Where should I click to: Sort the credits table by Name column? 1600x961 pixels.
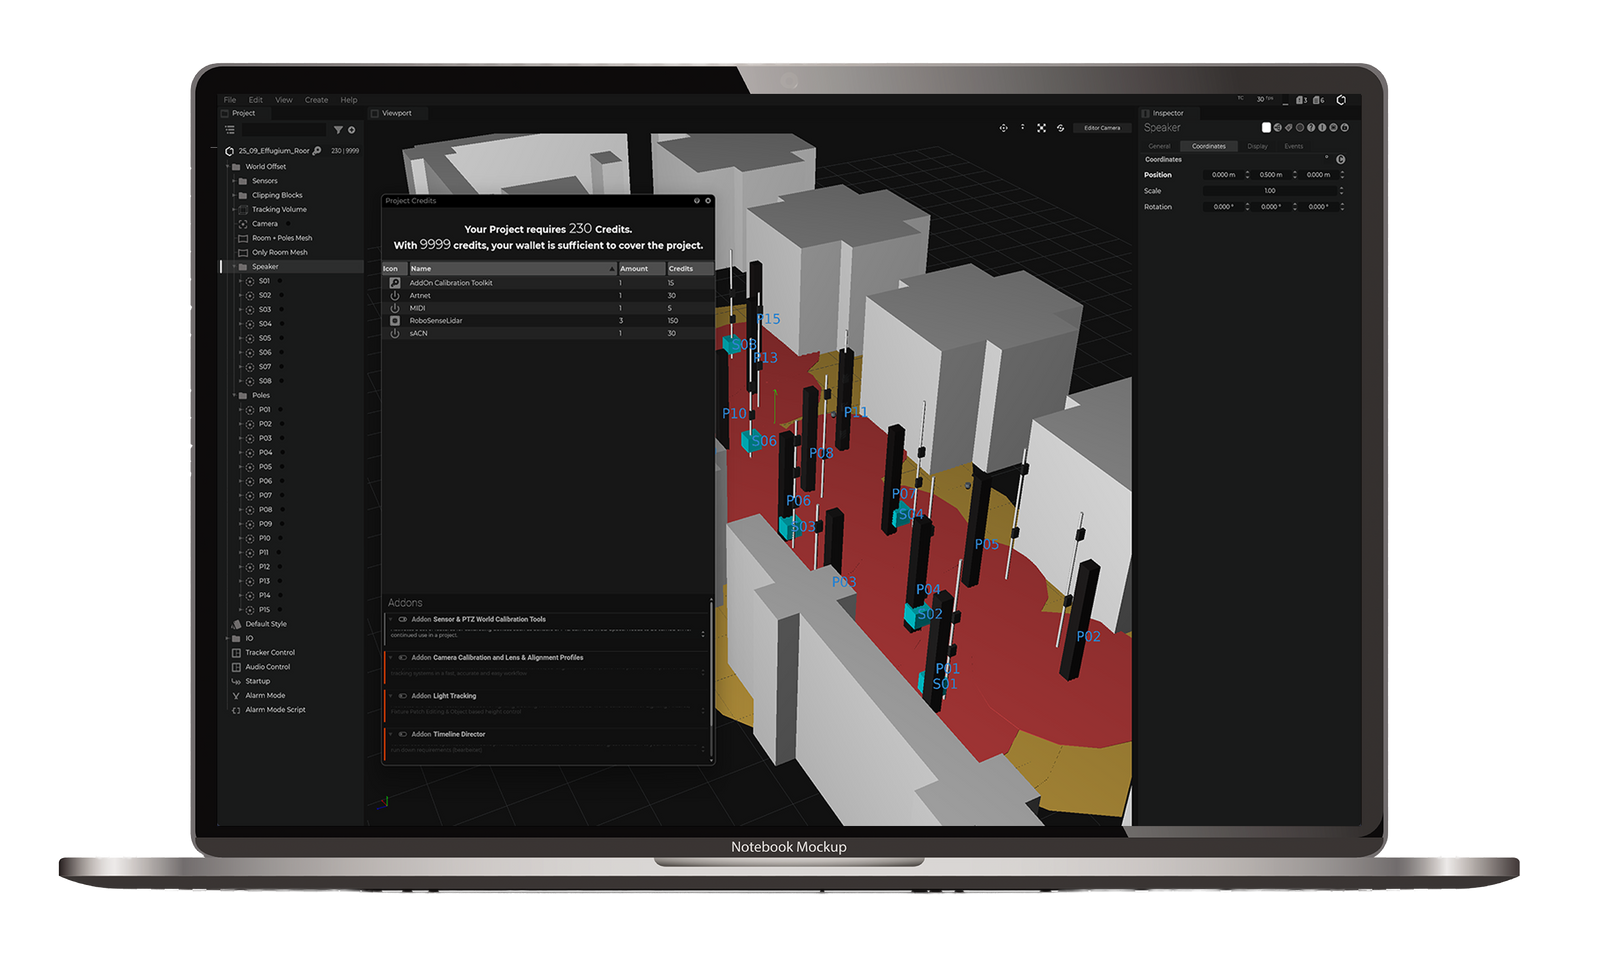tap(512, 269)
